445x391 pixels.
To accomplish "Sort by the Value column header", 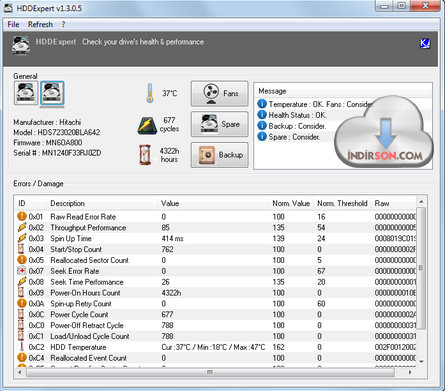I will click(x=213, y=203).
